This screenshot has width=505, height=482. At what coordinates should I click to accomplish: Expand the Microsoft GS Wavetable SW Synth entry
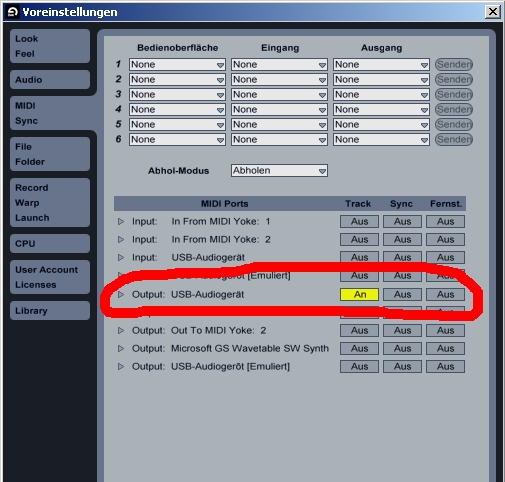121,349
